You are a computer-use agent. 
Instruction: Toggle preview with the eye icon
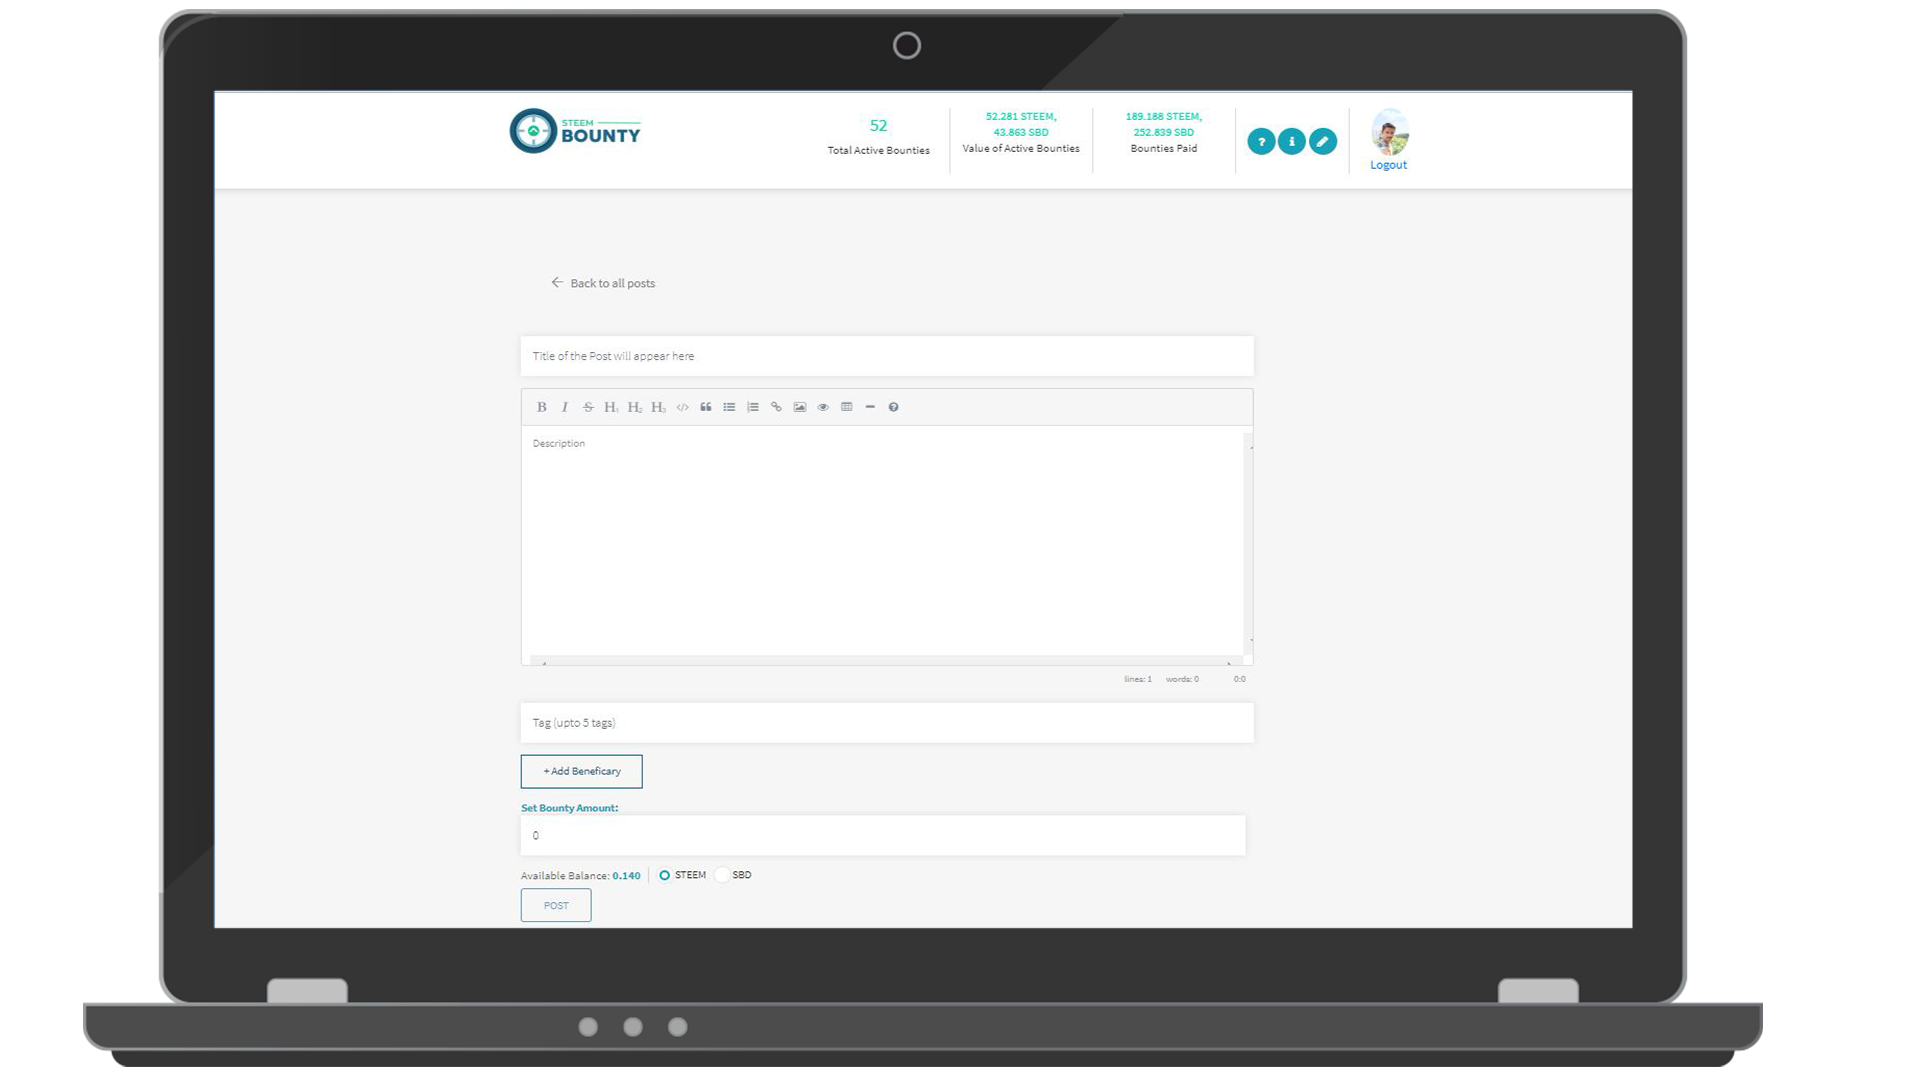[x=823, y=407]
